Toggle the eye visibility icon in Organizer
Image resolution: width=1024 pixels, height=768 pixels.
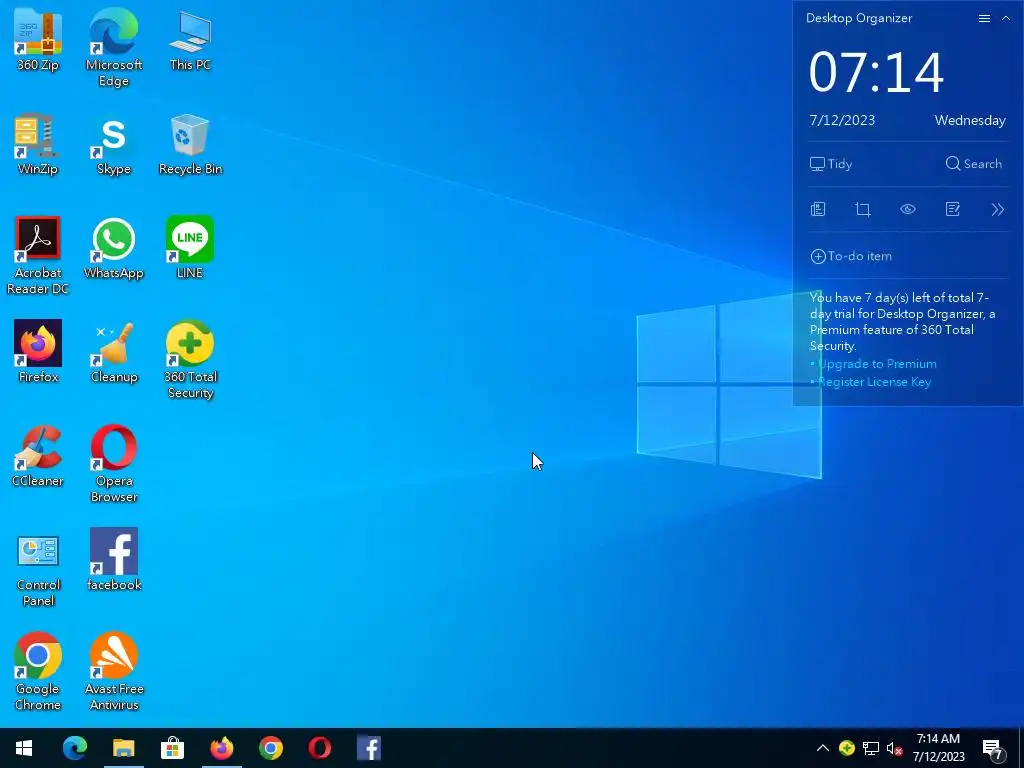pyautogui.click(x=908, y=209)
